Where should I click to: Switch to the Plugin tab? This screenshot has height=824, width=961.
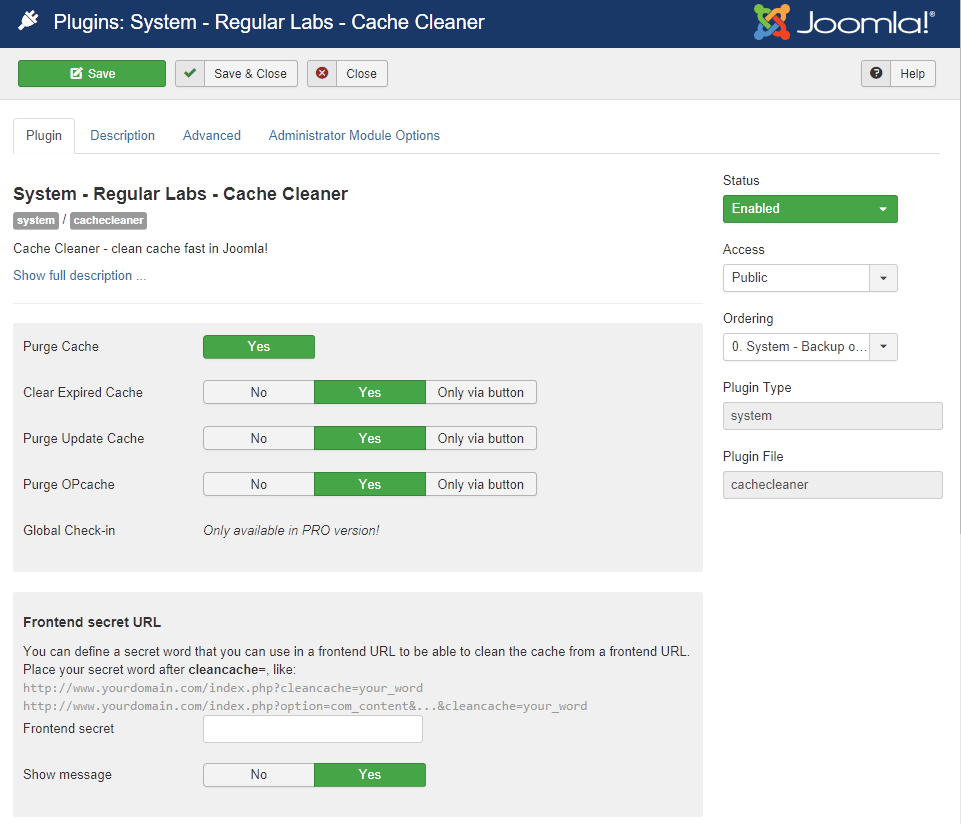(x=44, y=135)
